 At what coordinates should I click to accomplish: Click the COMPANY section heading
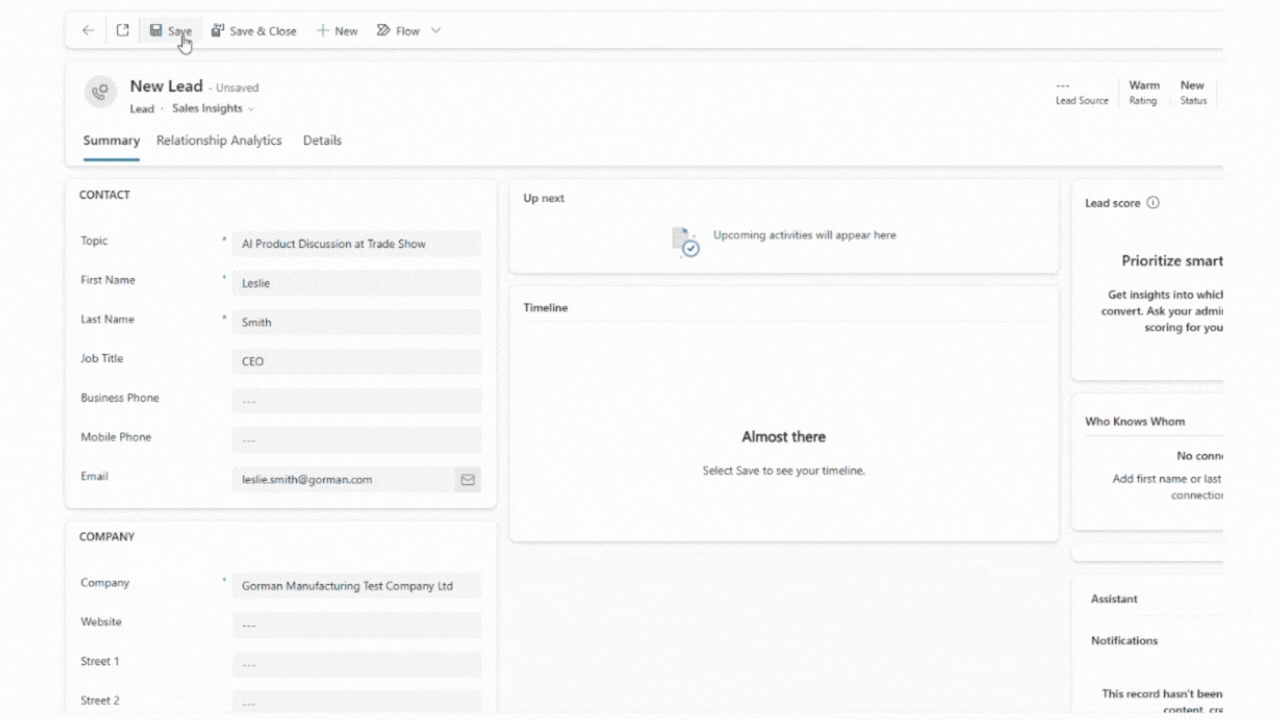[107, 537]
